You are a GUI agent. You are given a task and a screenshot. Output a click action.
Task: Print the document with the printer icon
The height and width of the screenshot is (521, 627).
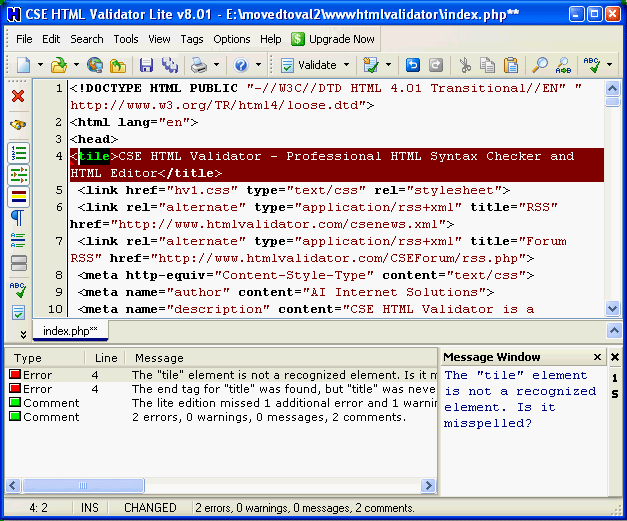point(199,65)
